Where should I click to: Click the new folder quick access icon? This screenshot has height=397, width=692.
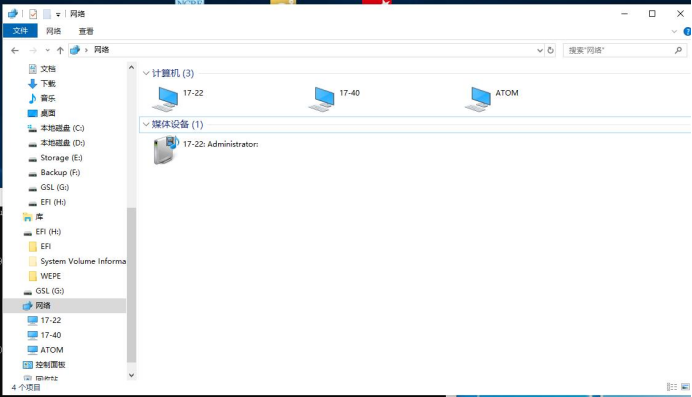pos(47,14)
